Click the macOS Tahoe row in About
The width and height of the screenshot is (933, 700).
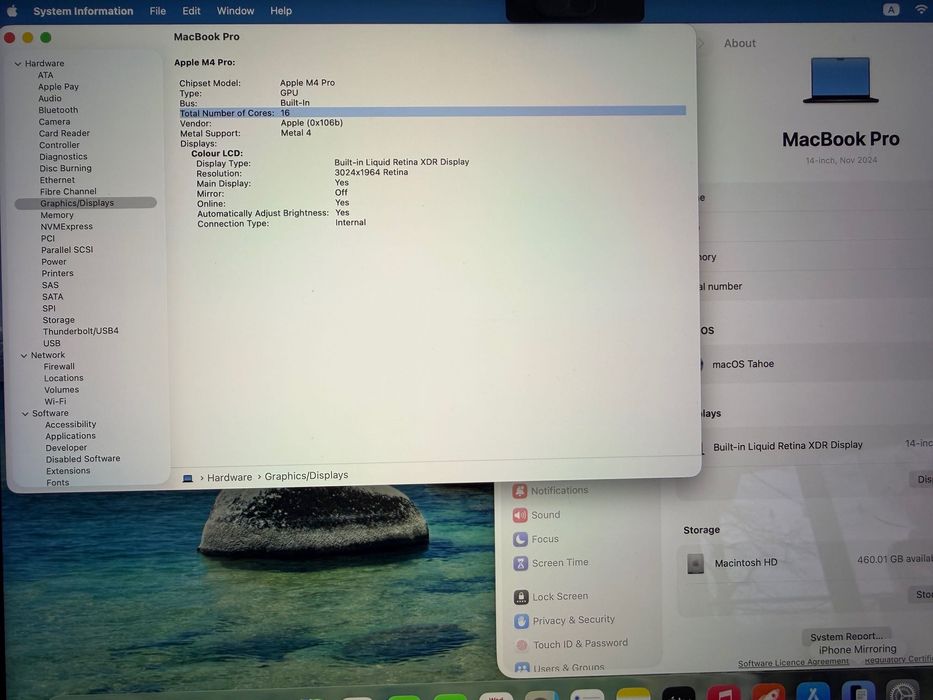(x=816, y=364)
